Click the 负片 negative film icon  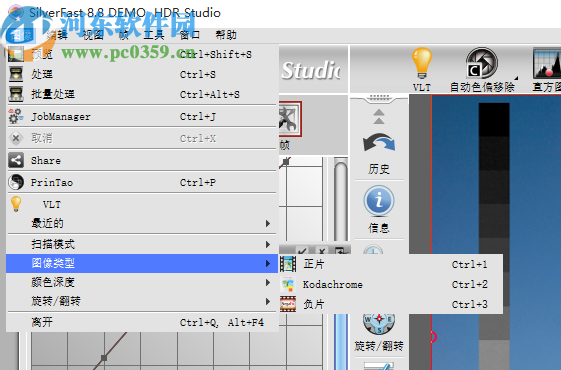[288, 304]
